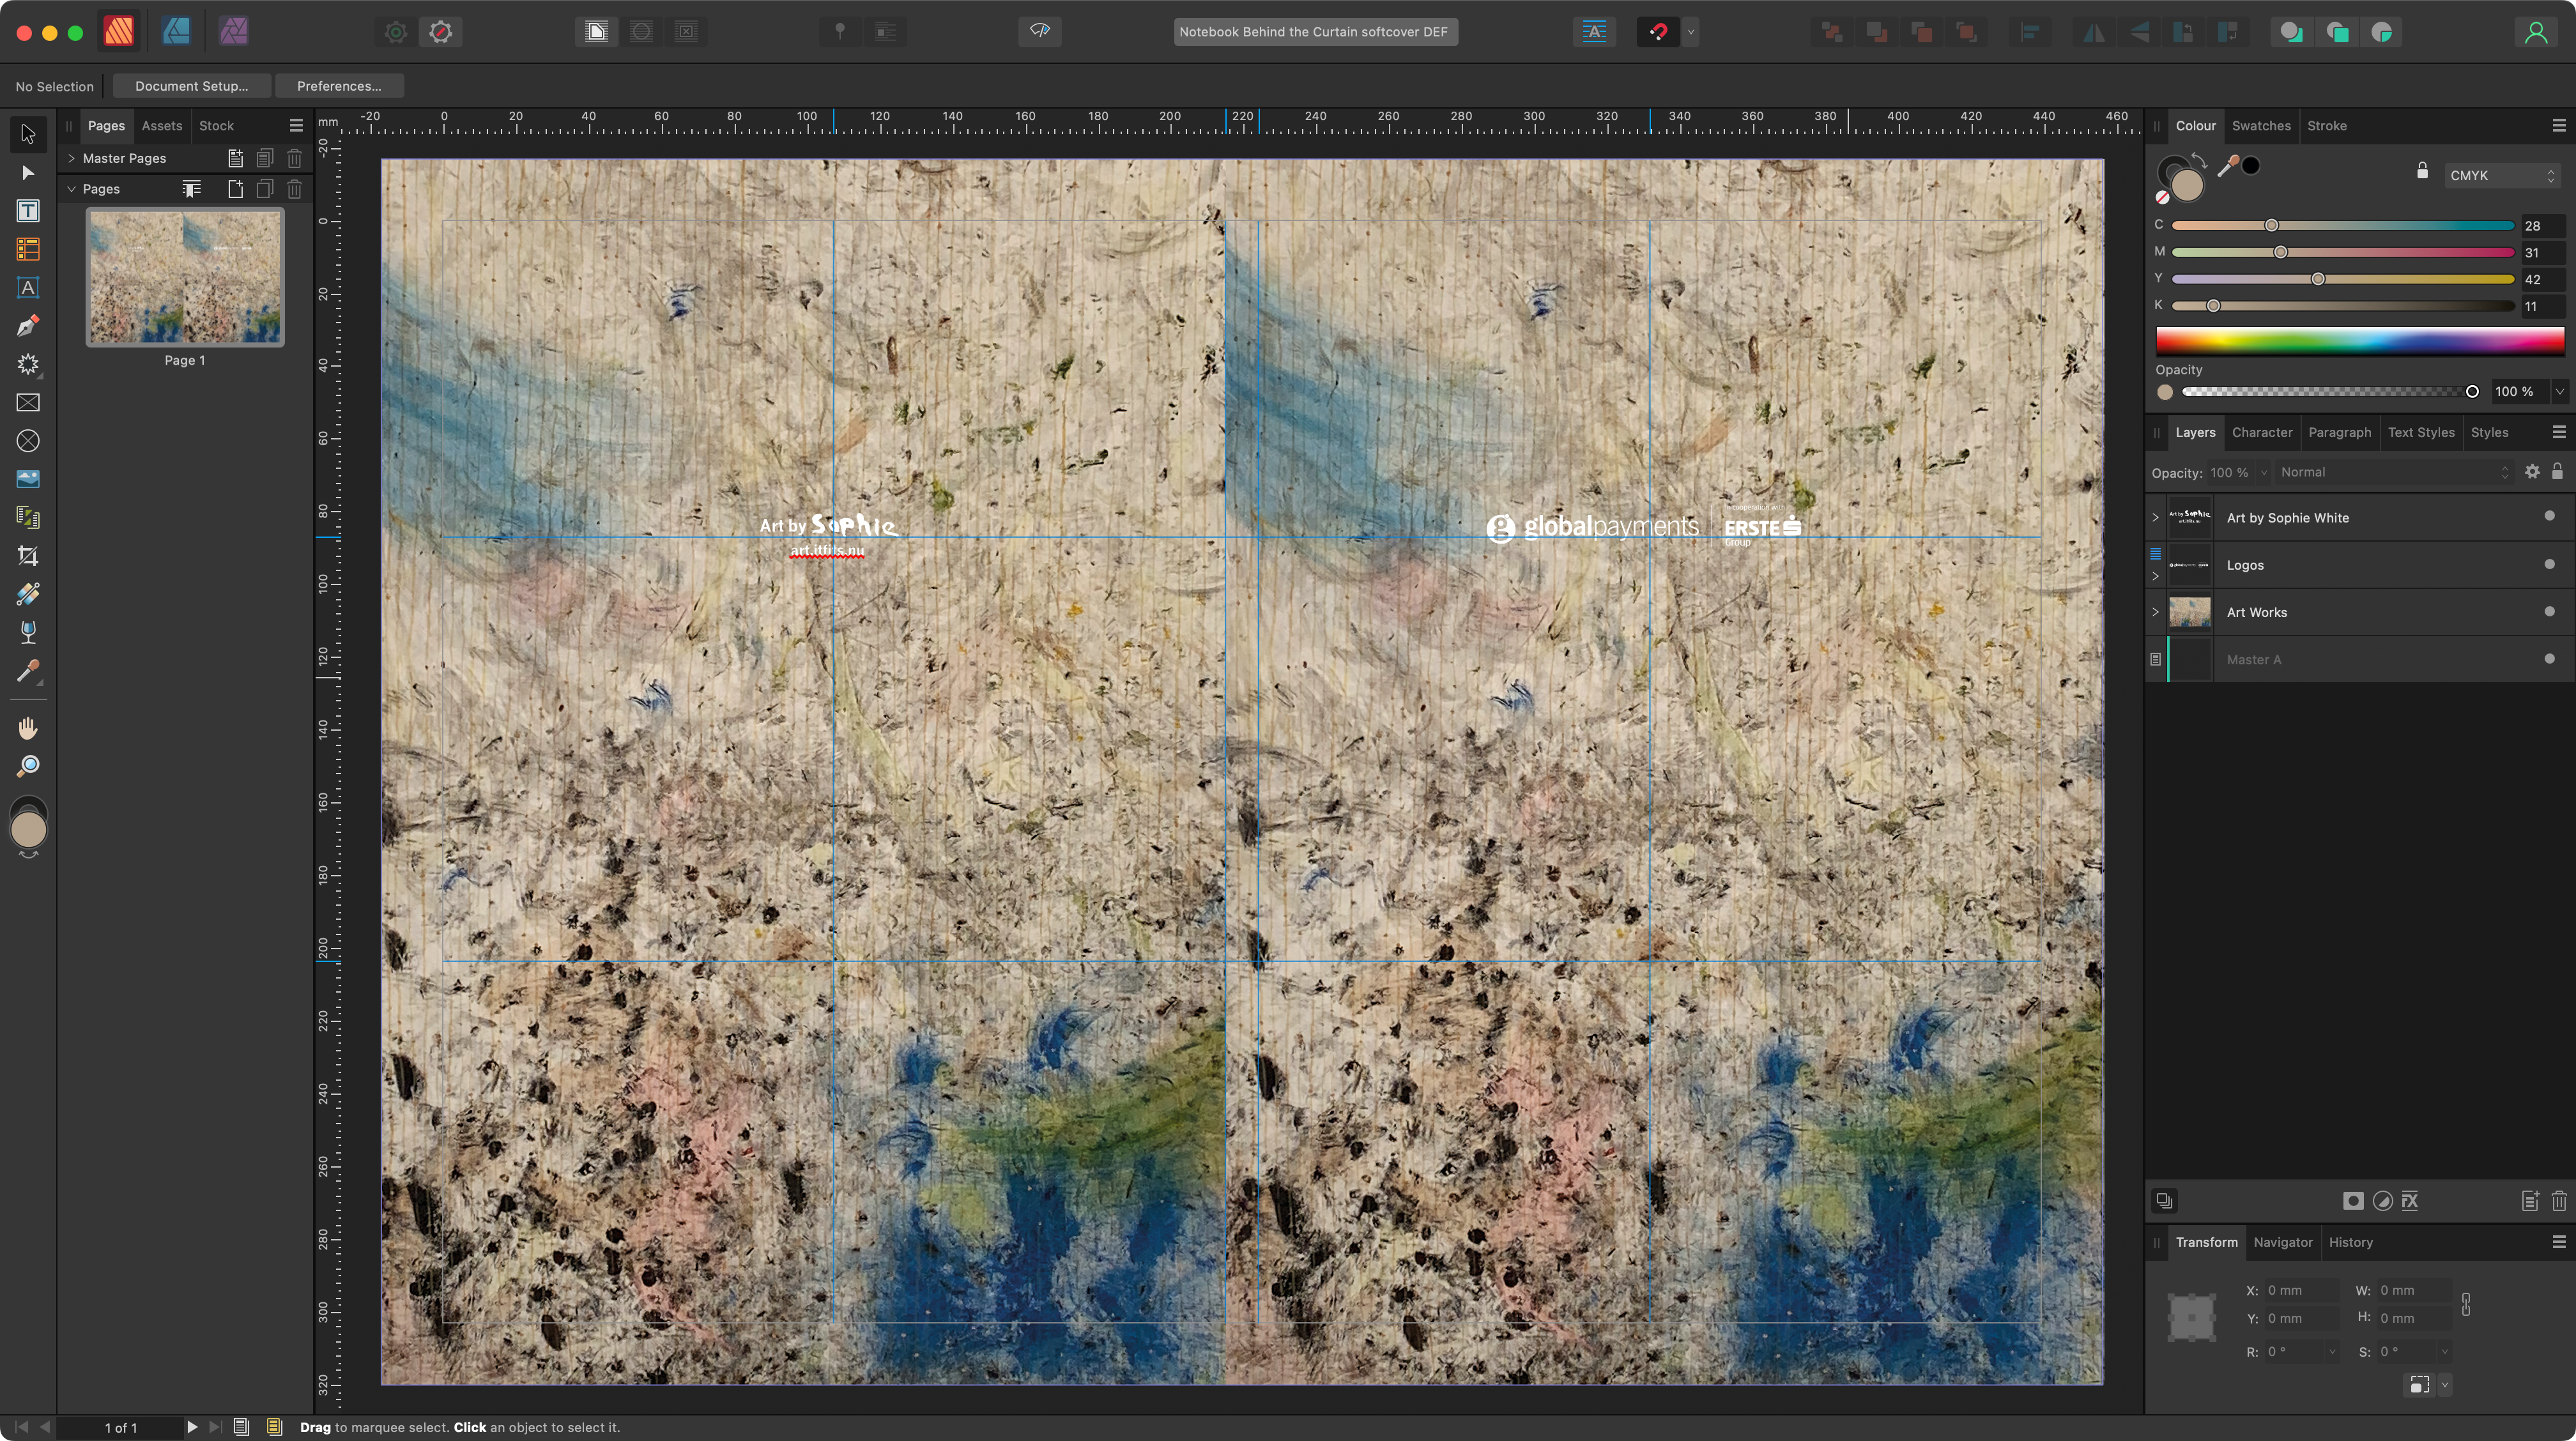2576x1441 pixels.
Task: Switch to the Paragraph tab
Action: tap(2339, 432)
